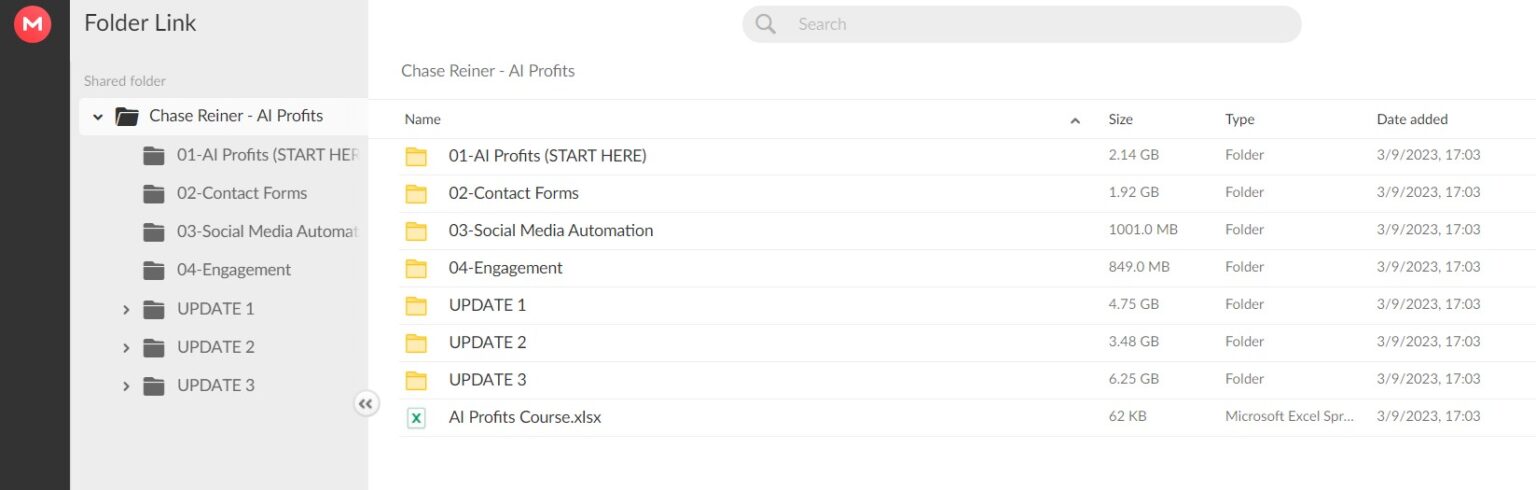Screen dimensions: 1536x490
Task: Click the sidebar folder icon for 02-Contact Forms
Action: coord(153,193)
